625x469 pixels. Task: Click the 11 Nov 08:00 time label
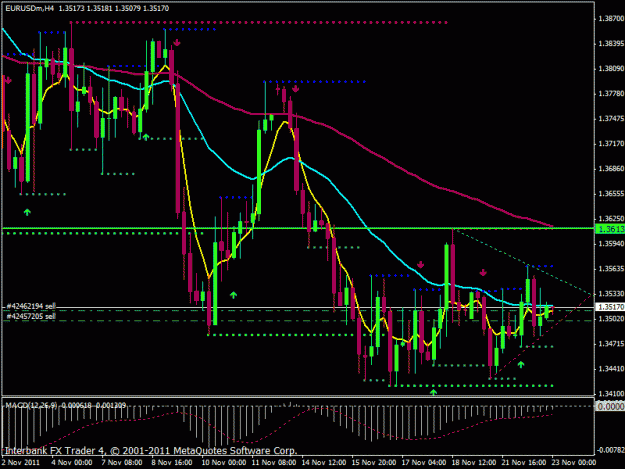click(273, 462)
